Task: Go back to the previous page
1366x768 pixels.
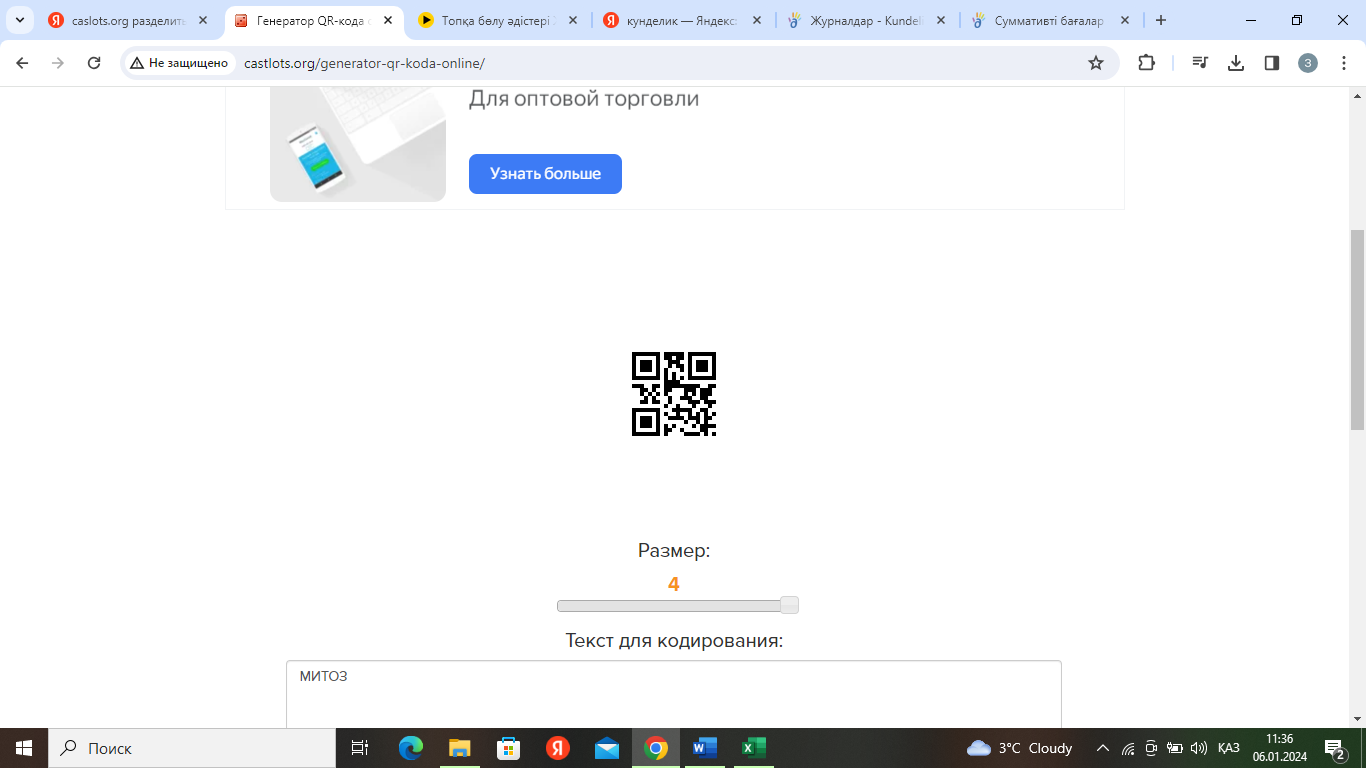Action: [22, 63]
